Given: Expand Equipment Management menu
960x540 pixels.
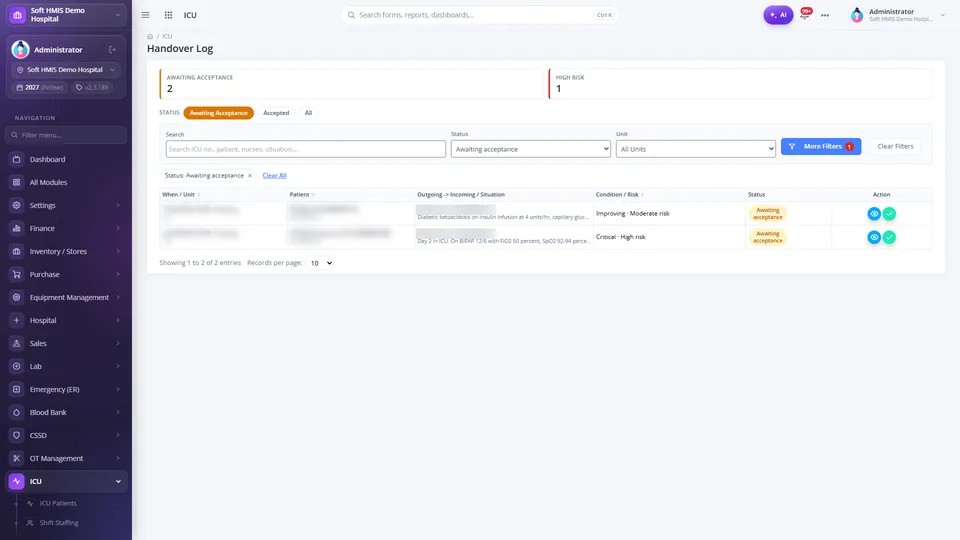Looking at the screenshot, I should tap(66, 298).
